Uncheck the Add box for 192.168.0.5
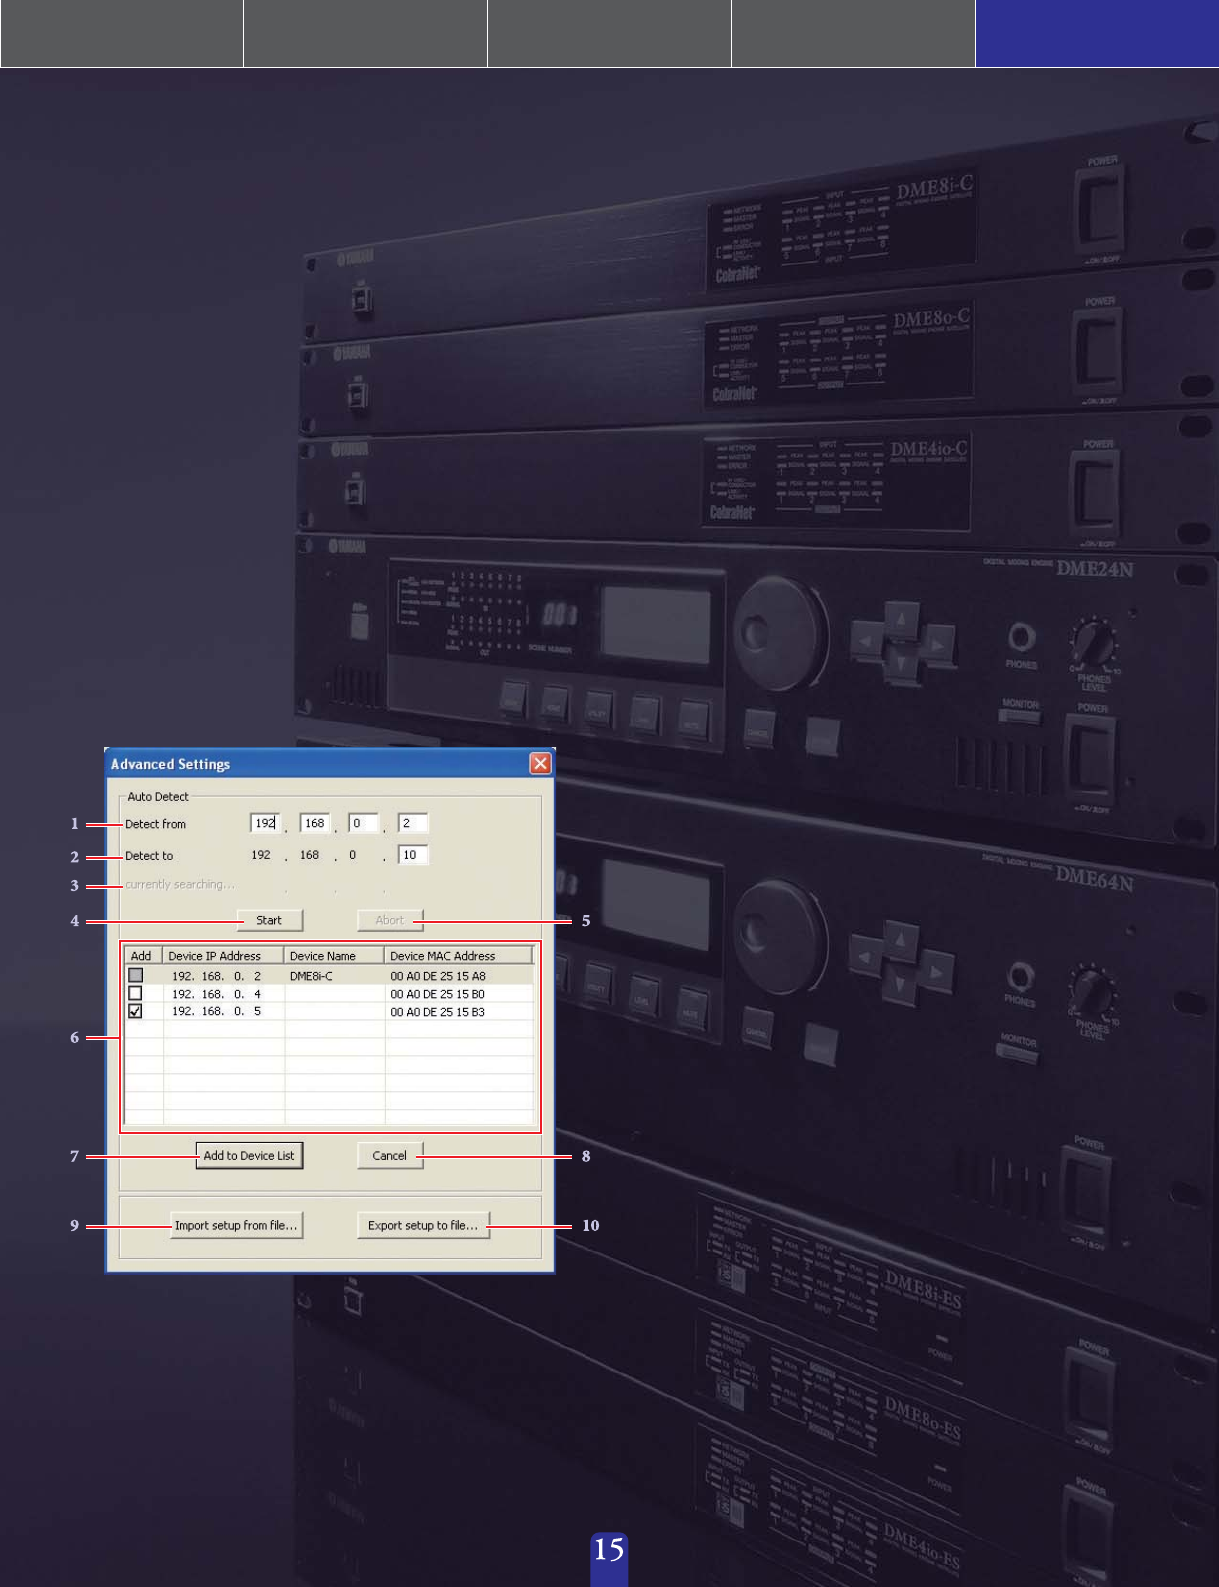 coord(136,1011)
